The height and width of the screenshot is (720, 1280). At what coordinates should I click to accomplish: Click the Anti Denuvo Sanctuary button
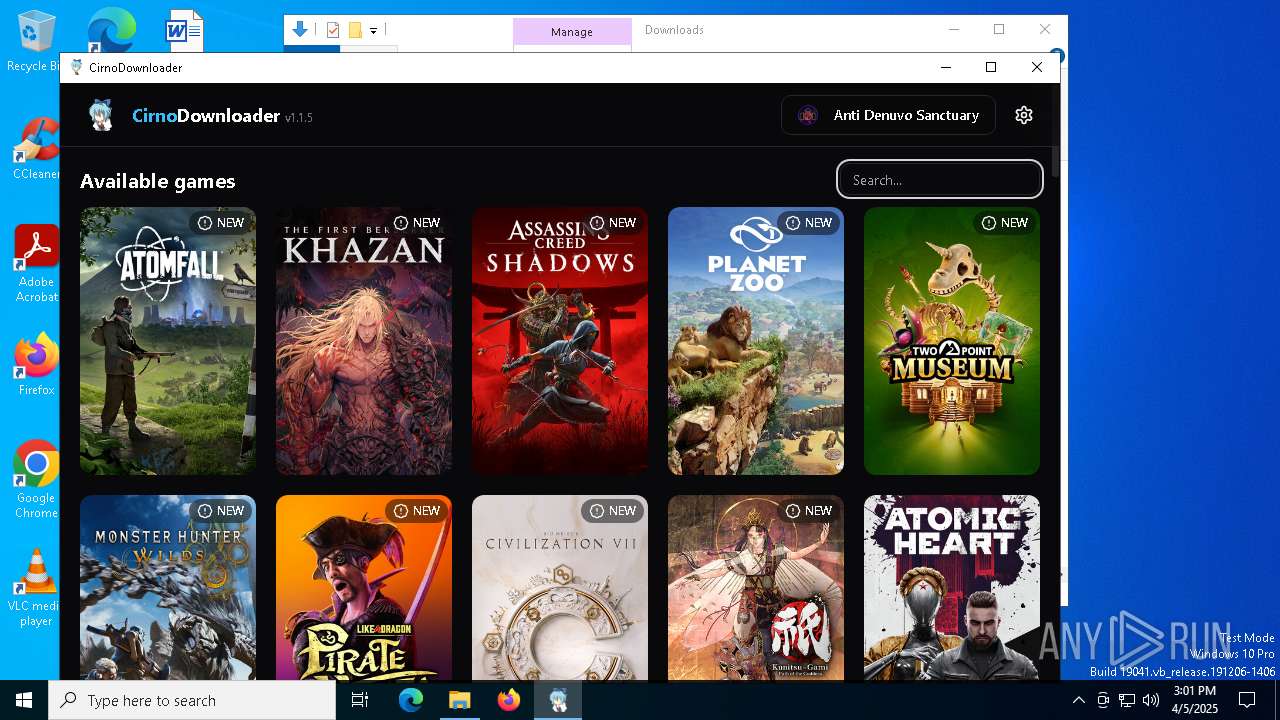tap(888, 115)
